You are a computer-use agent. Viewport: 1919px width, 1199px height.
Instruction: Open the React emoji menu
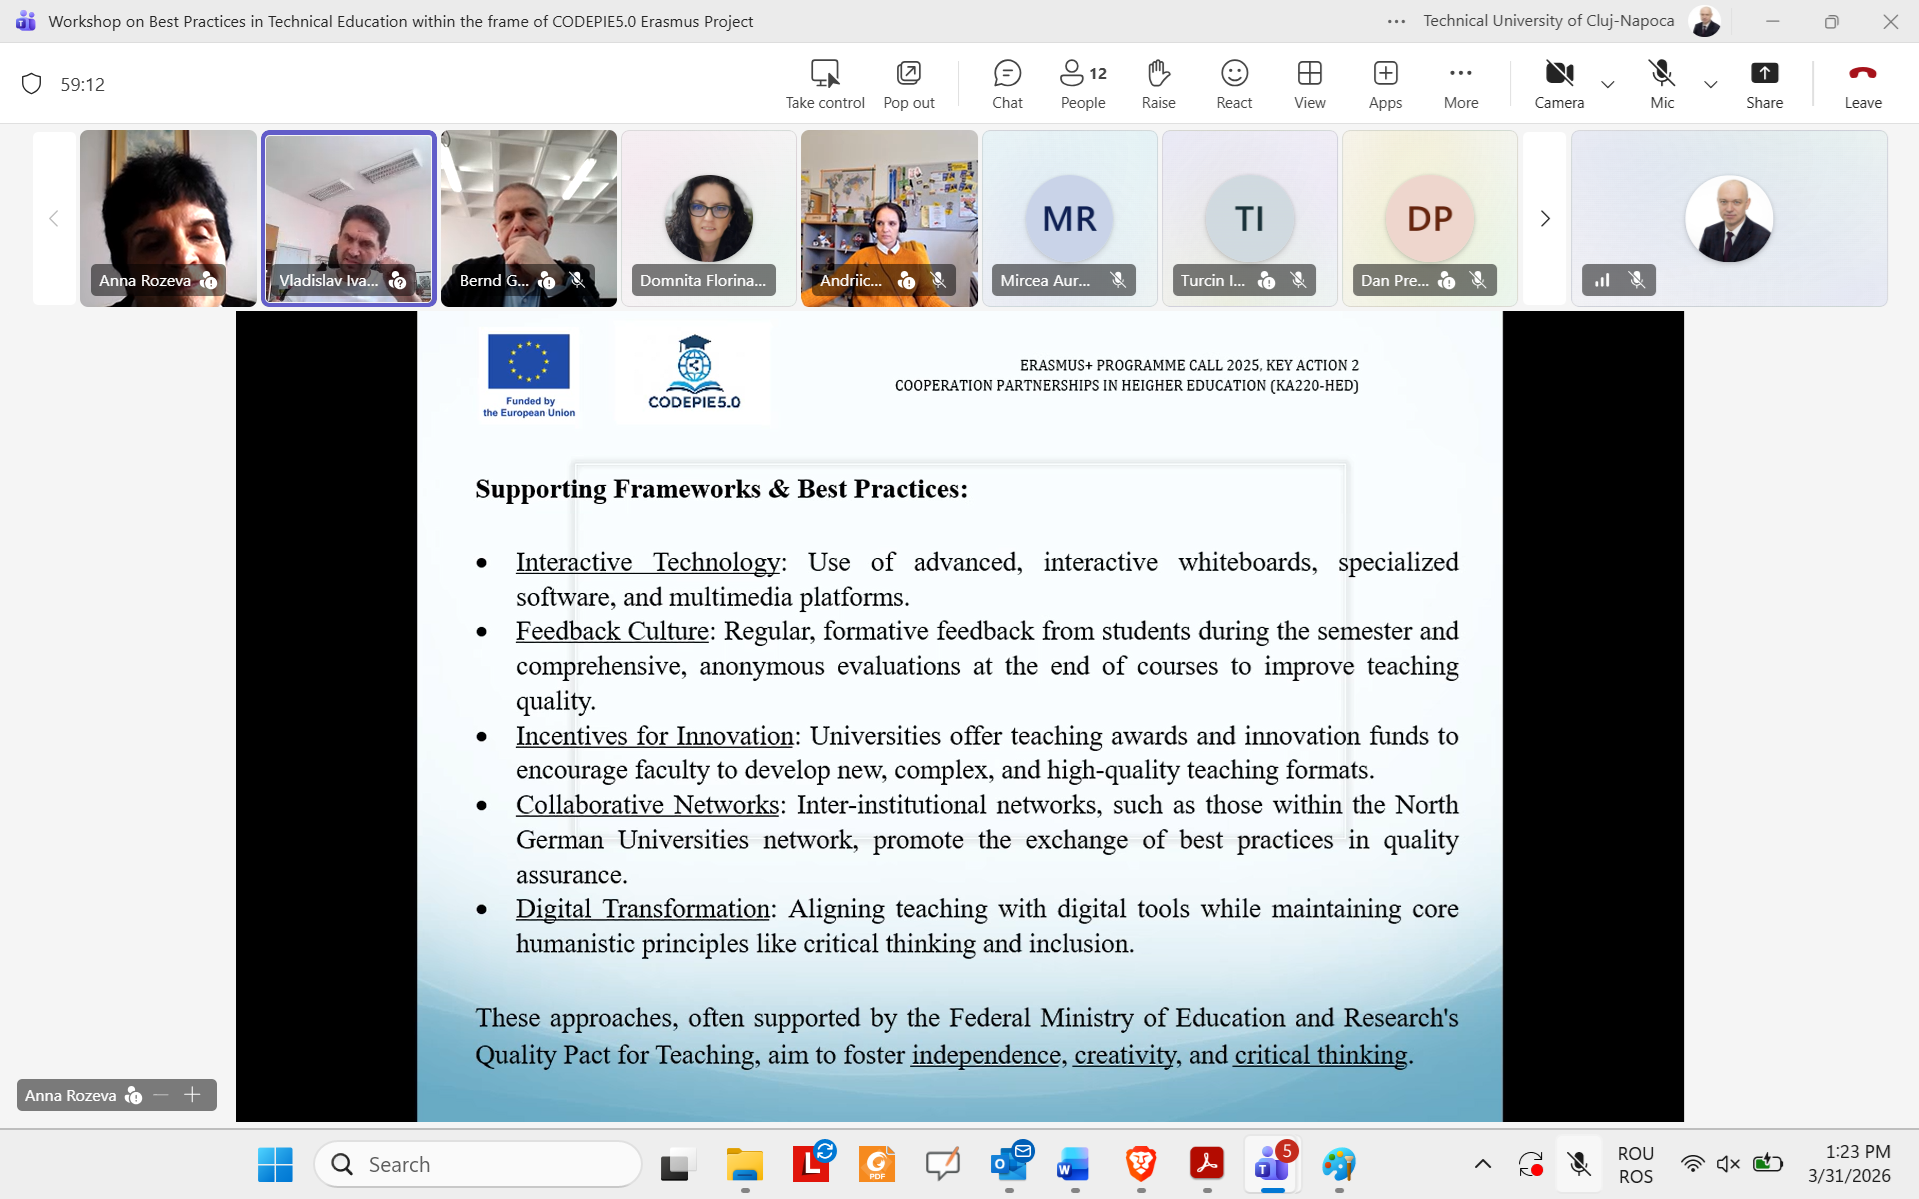click(1234, 84)
